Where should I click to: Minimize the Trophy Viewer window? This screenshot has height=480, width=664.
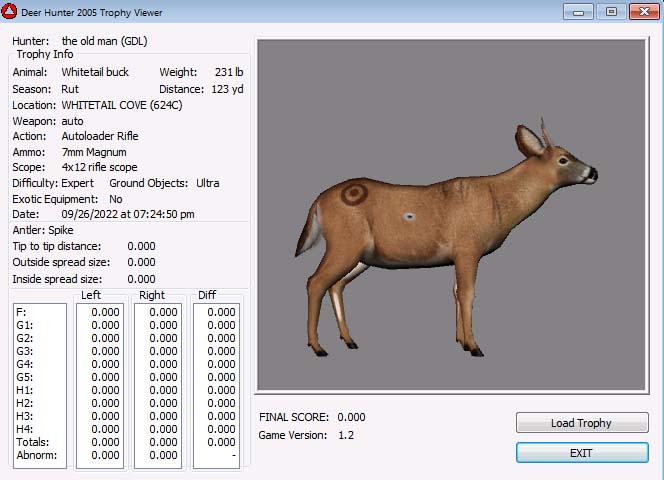[577, 12]
